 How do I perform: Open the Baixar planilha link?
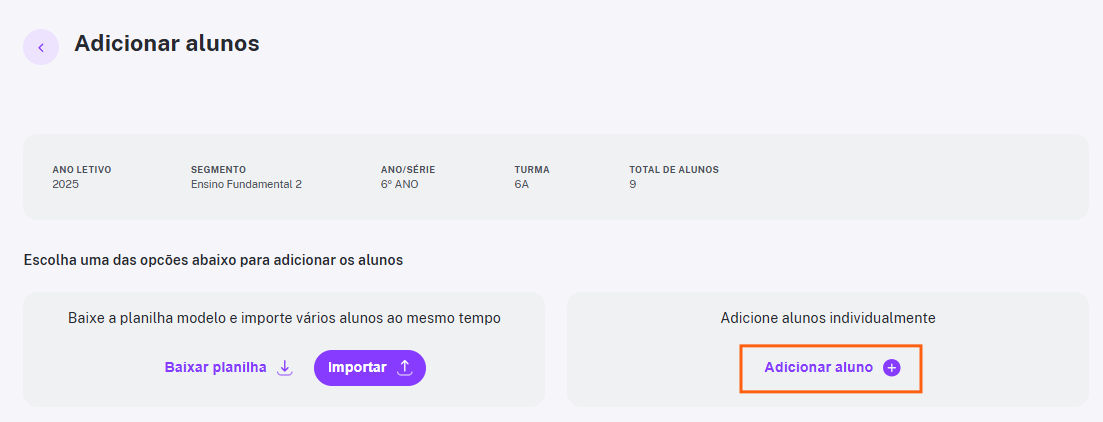click(x=215, y=367)
